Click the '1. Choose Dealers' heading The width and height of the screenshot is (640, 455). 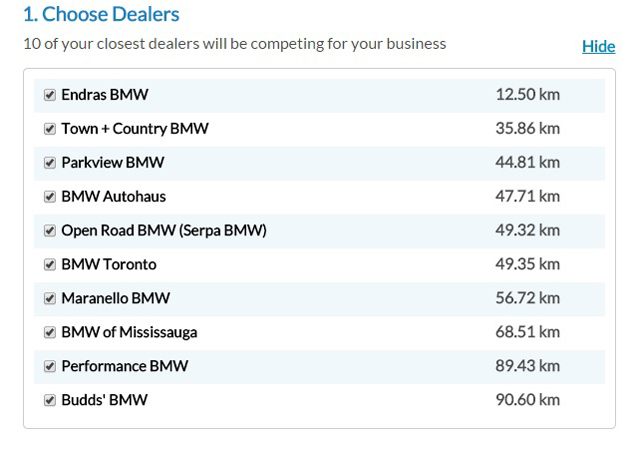click(x=101, y=14)
